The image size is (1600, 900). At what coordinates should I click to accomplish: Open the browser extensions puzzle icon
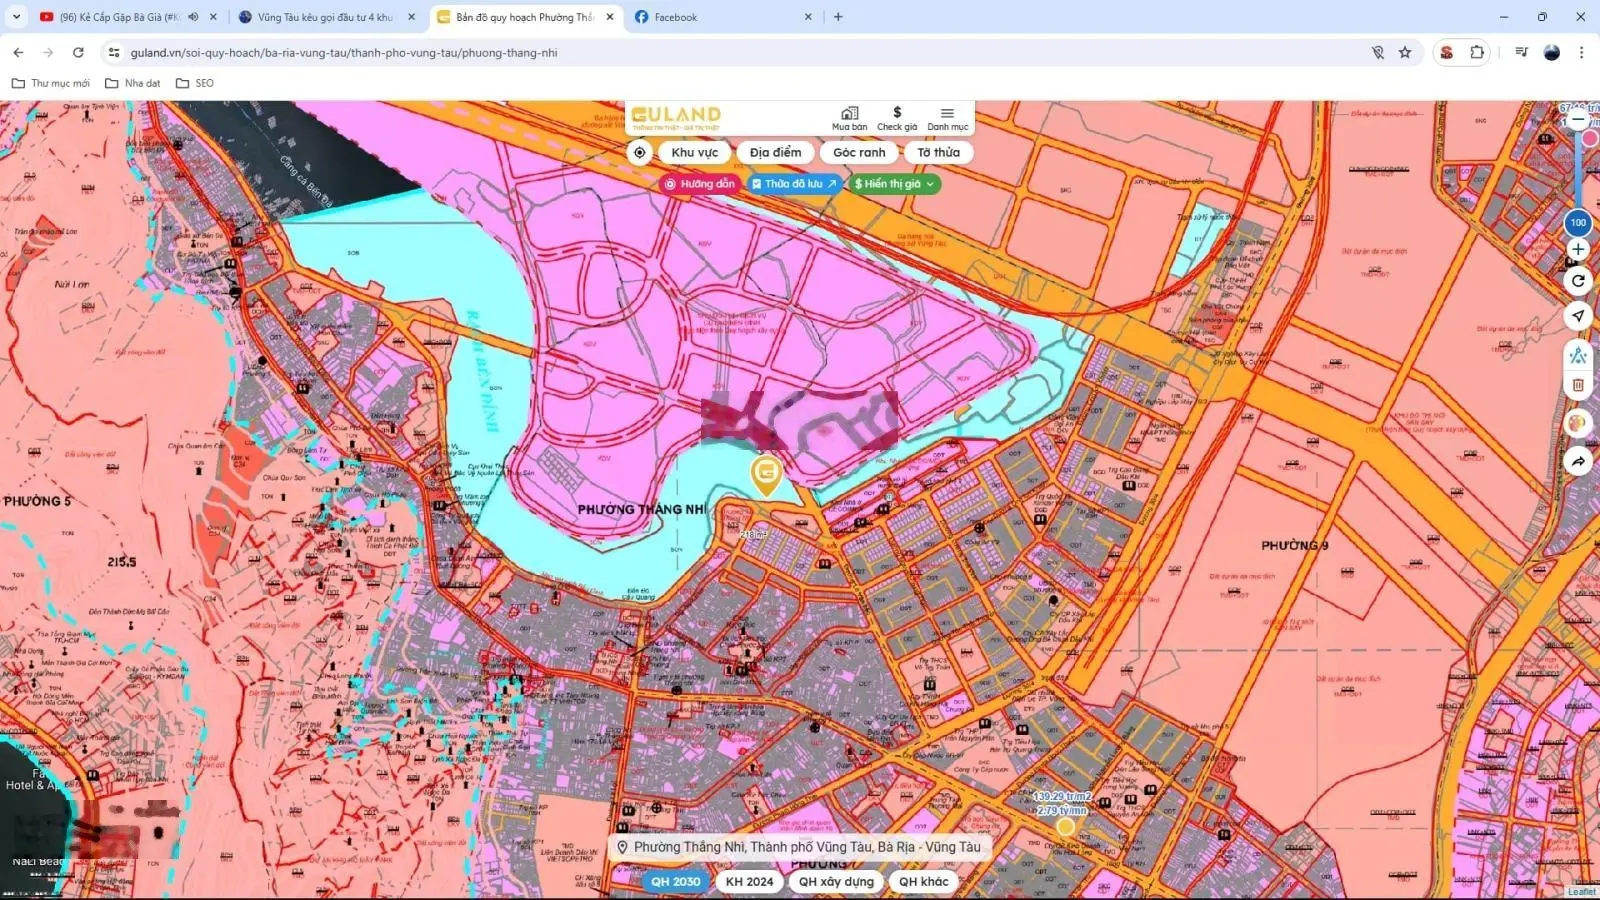[x=1477, y=52]
